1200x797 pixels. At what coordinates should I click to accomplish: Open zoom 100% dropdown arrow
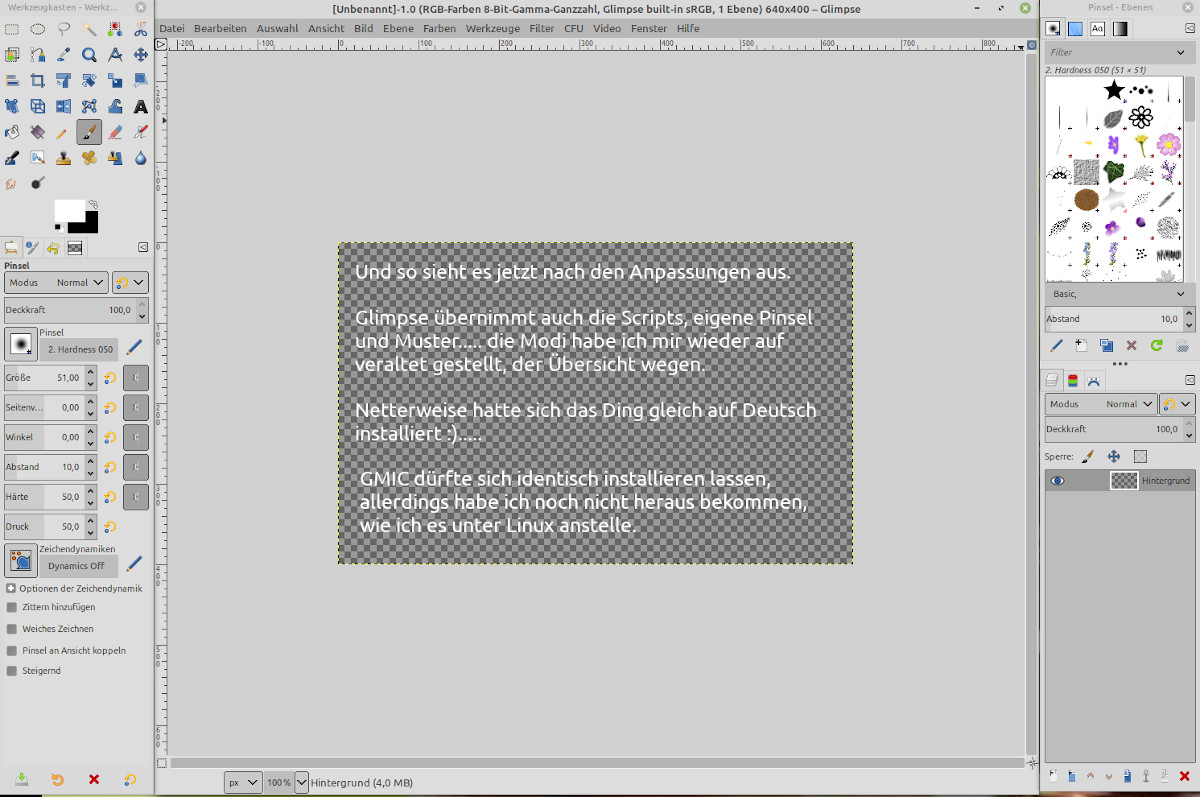(x=302, y=782)
